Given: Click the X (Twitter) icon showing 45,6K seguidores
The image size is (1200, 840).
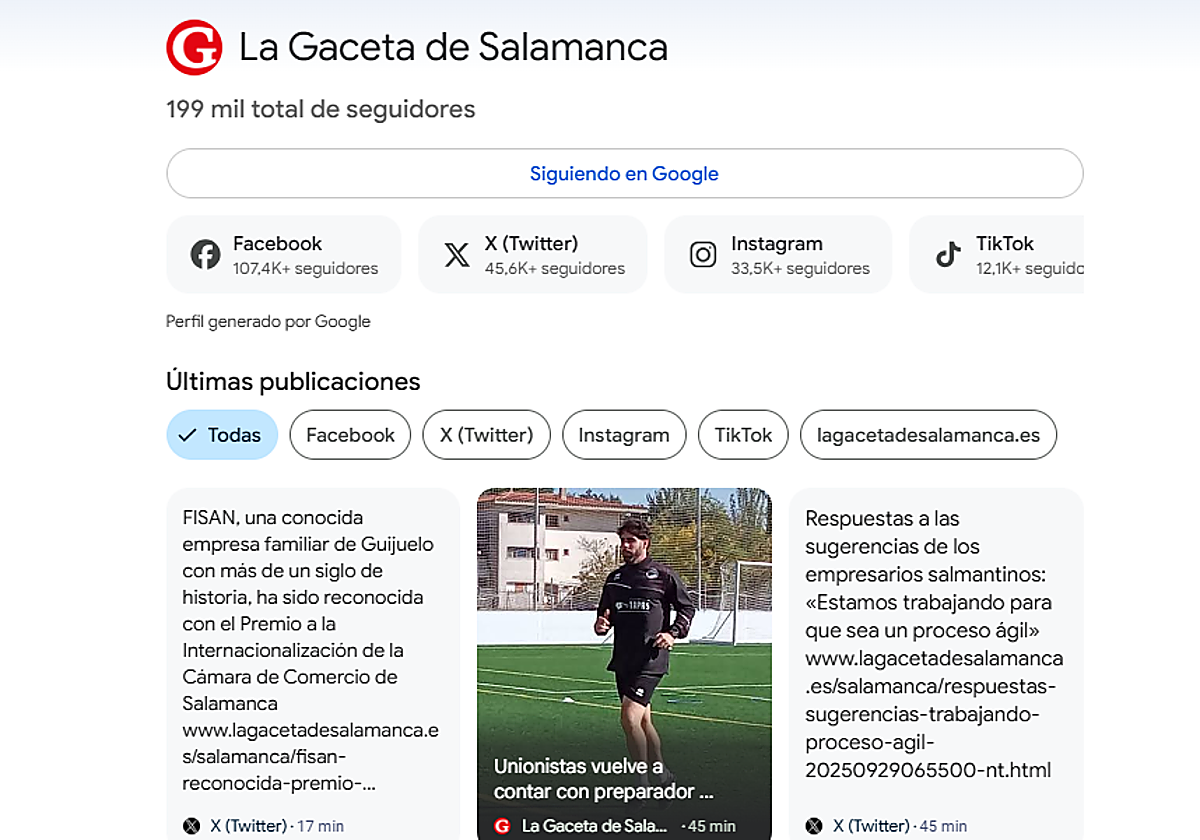Looking at the screenshot, I should pyautogui.click(x=457, y=254).
